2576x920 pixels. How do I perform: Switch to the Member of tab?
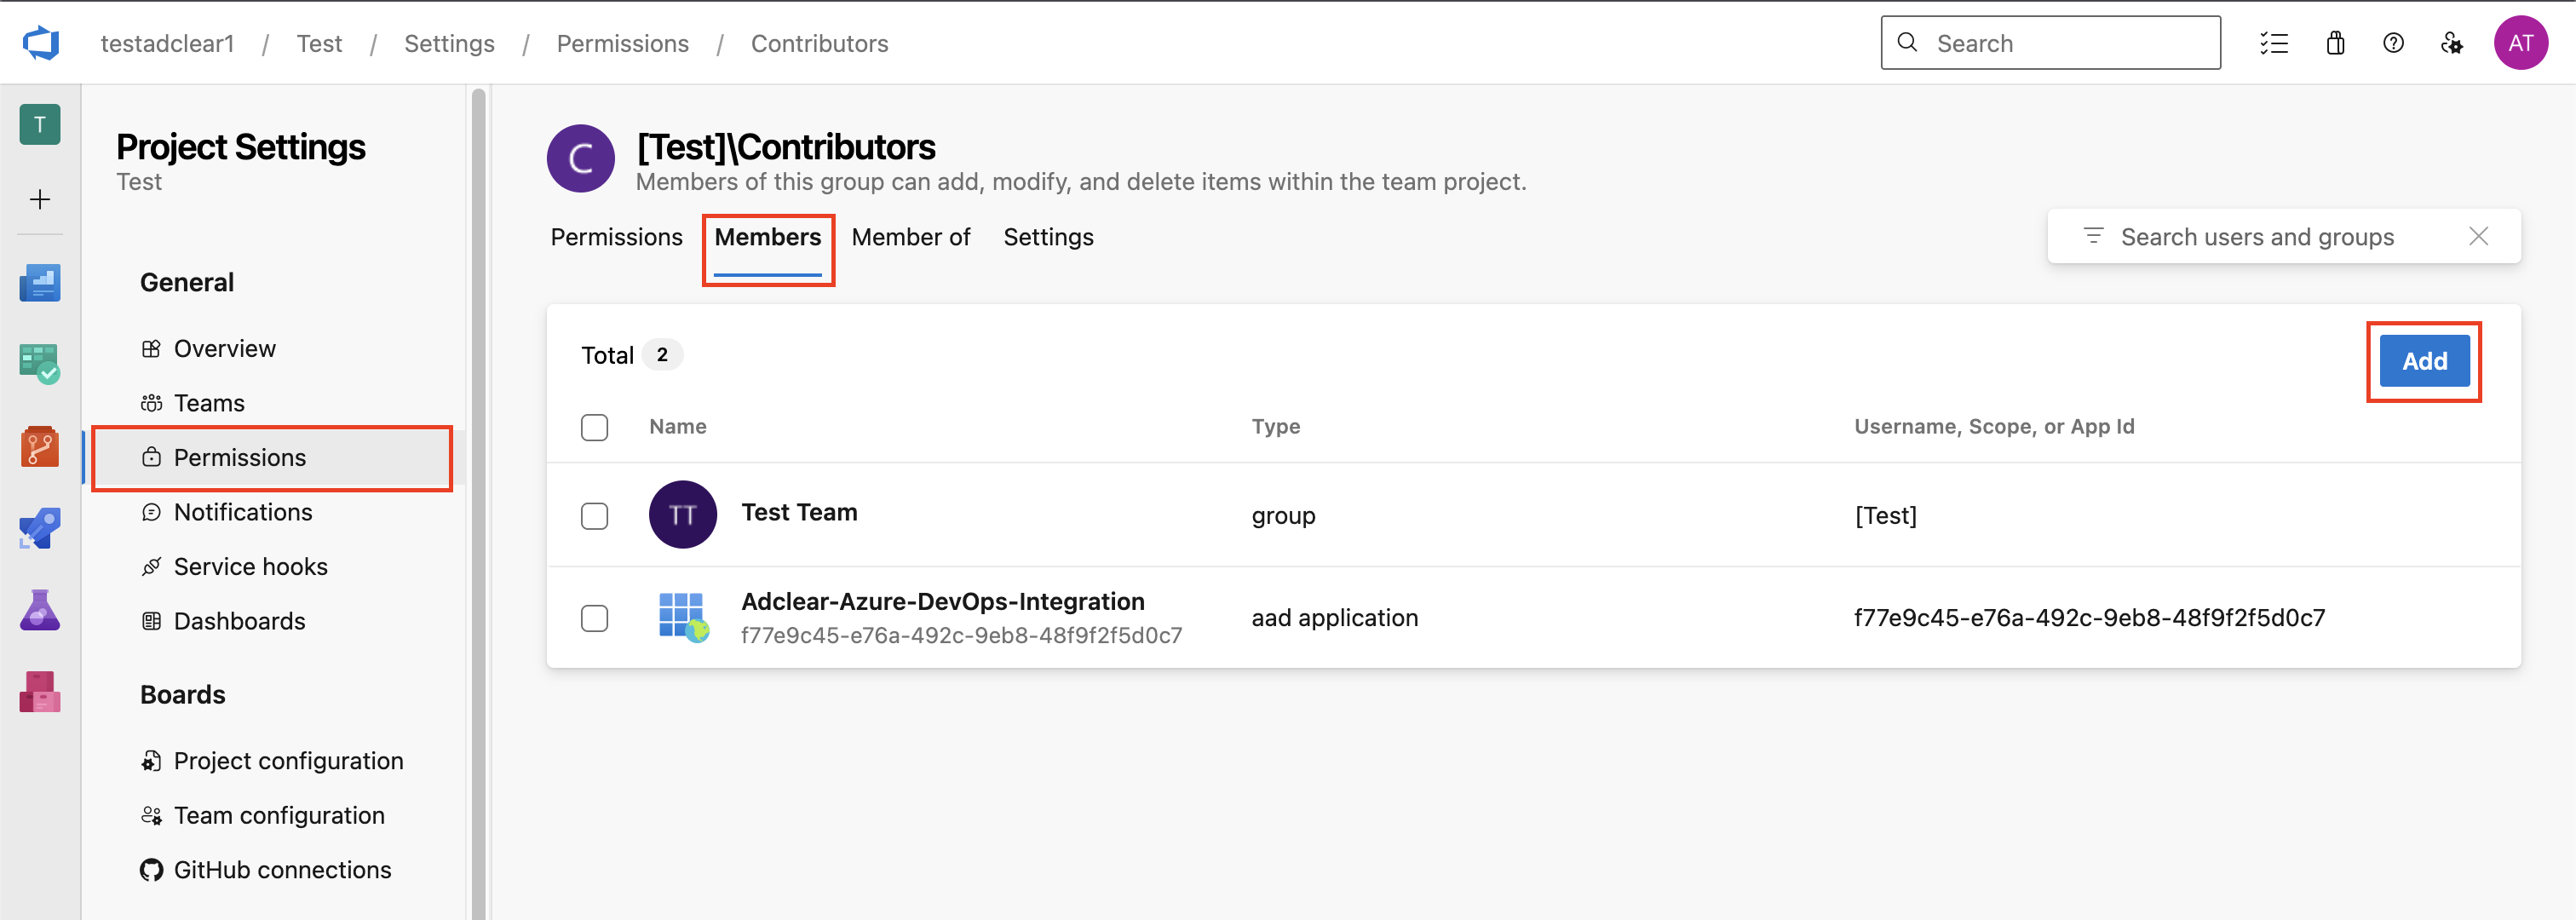coord(911,237)
